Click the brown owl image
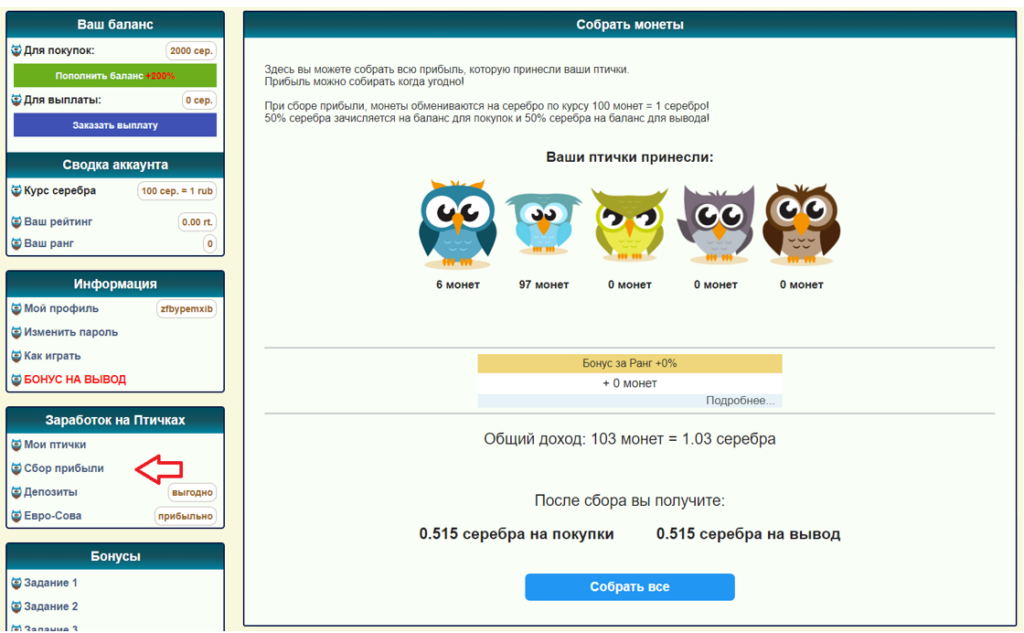 pyautogui.click(x=801, y=224)
